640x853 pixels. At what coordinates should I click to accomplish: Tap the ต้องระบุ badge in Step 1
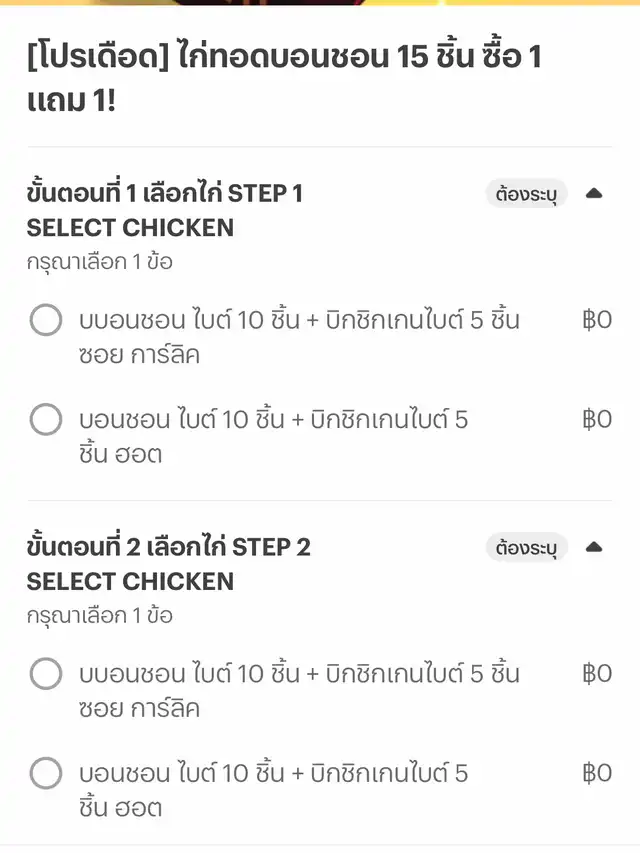[x=527, y=193]
